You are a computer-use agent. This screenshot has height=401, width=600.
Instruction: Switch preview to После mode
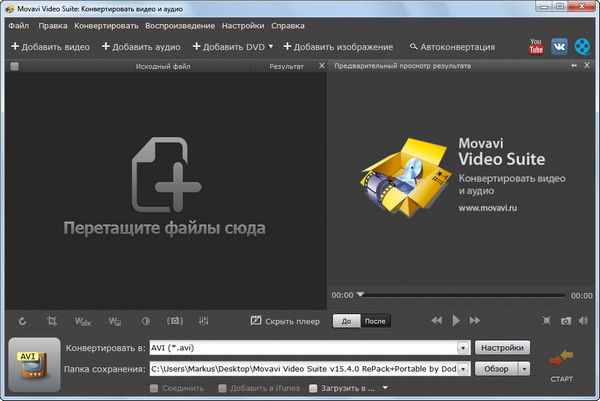coord(375,321)
